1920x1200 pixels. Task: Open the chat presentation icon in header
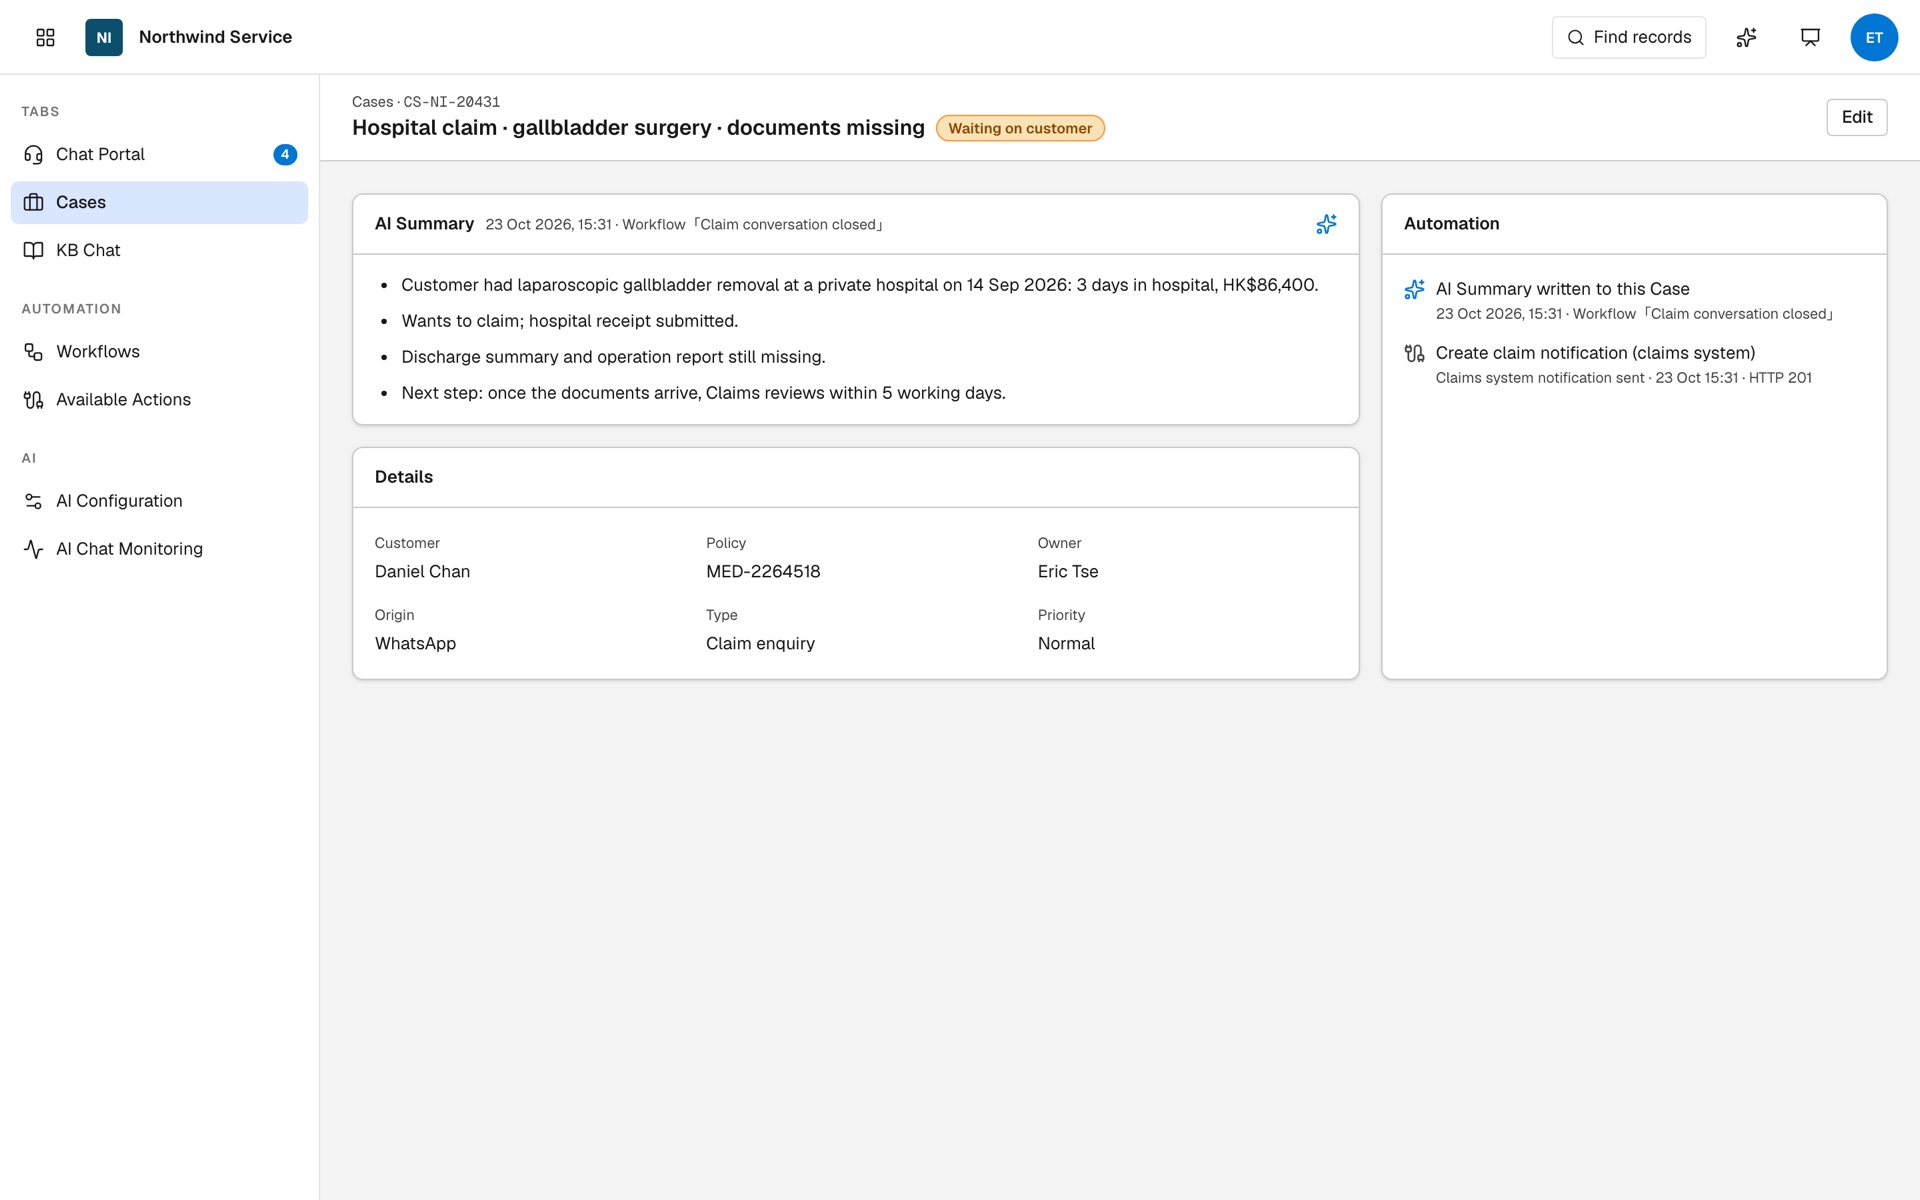click(x=1810, y=37)
